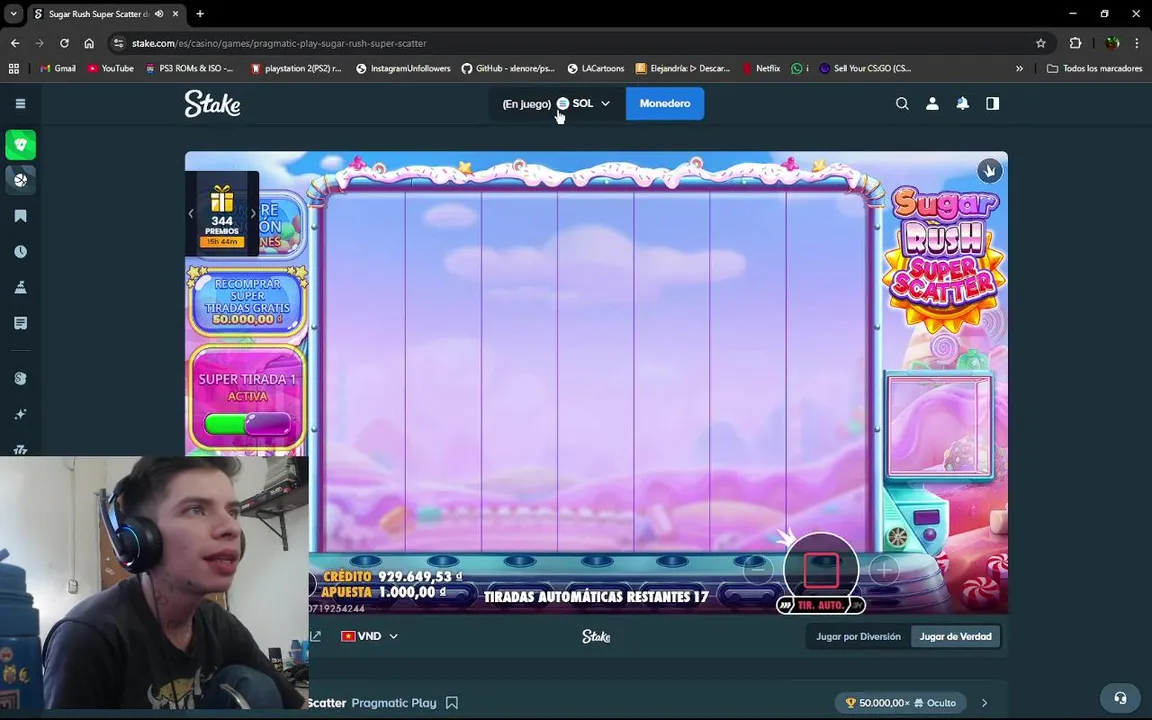Viewport: 1152px width, 720px height.
Task: View site information icon in address bar
Action: (x=119, y=43)
